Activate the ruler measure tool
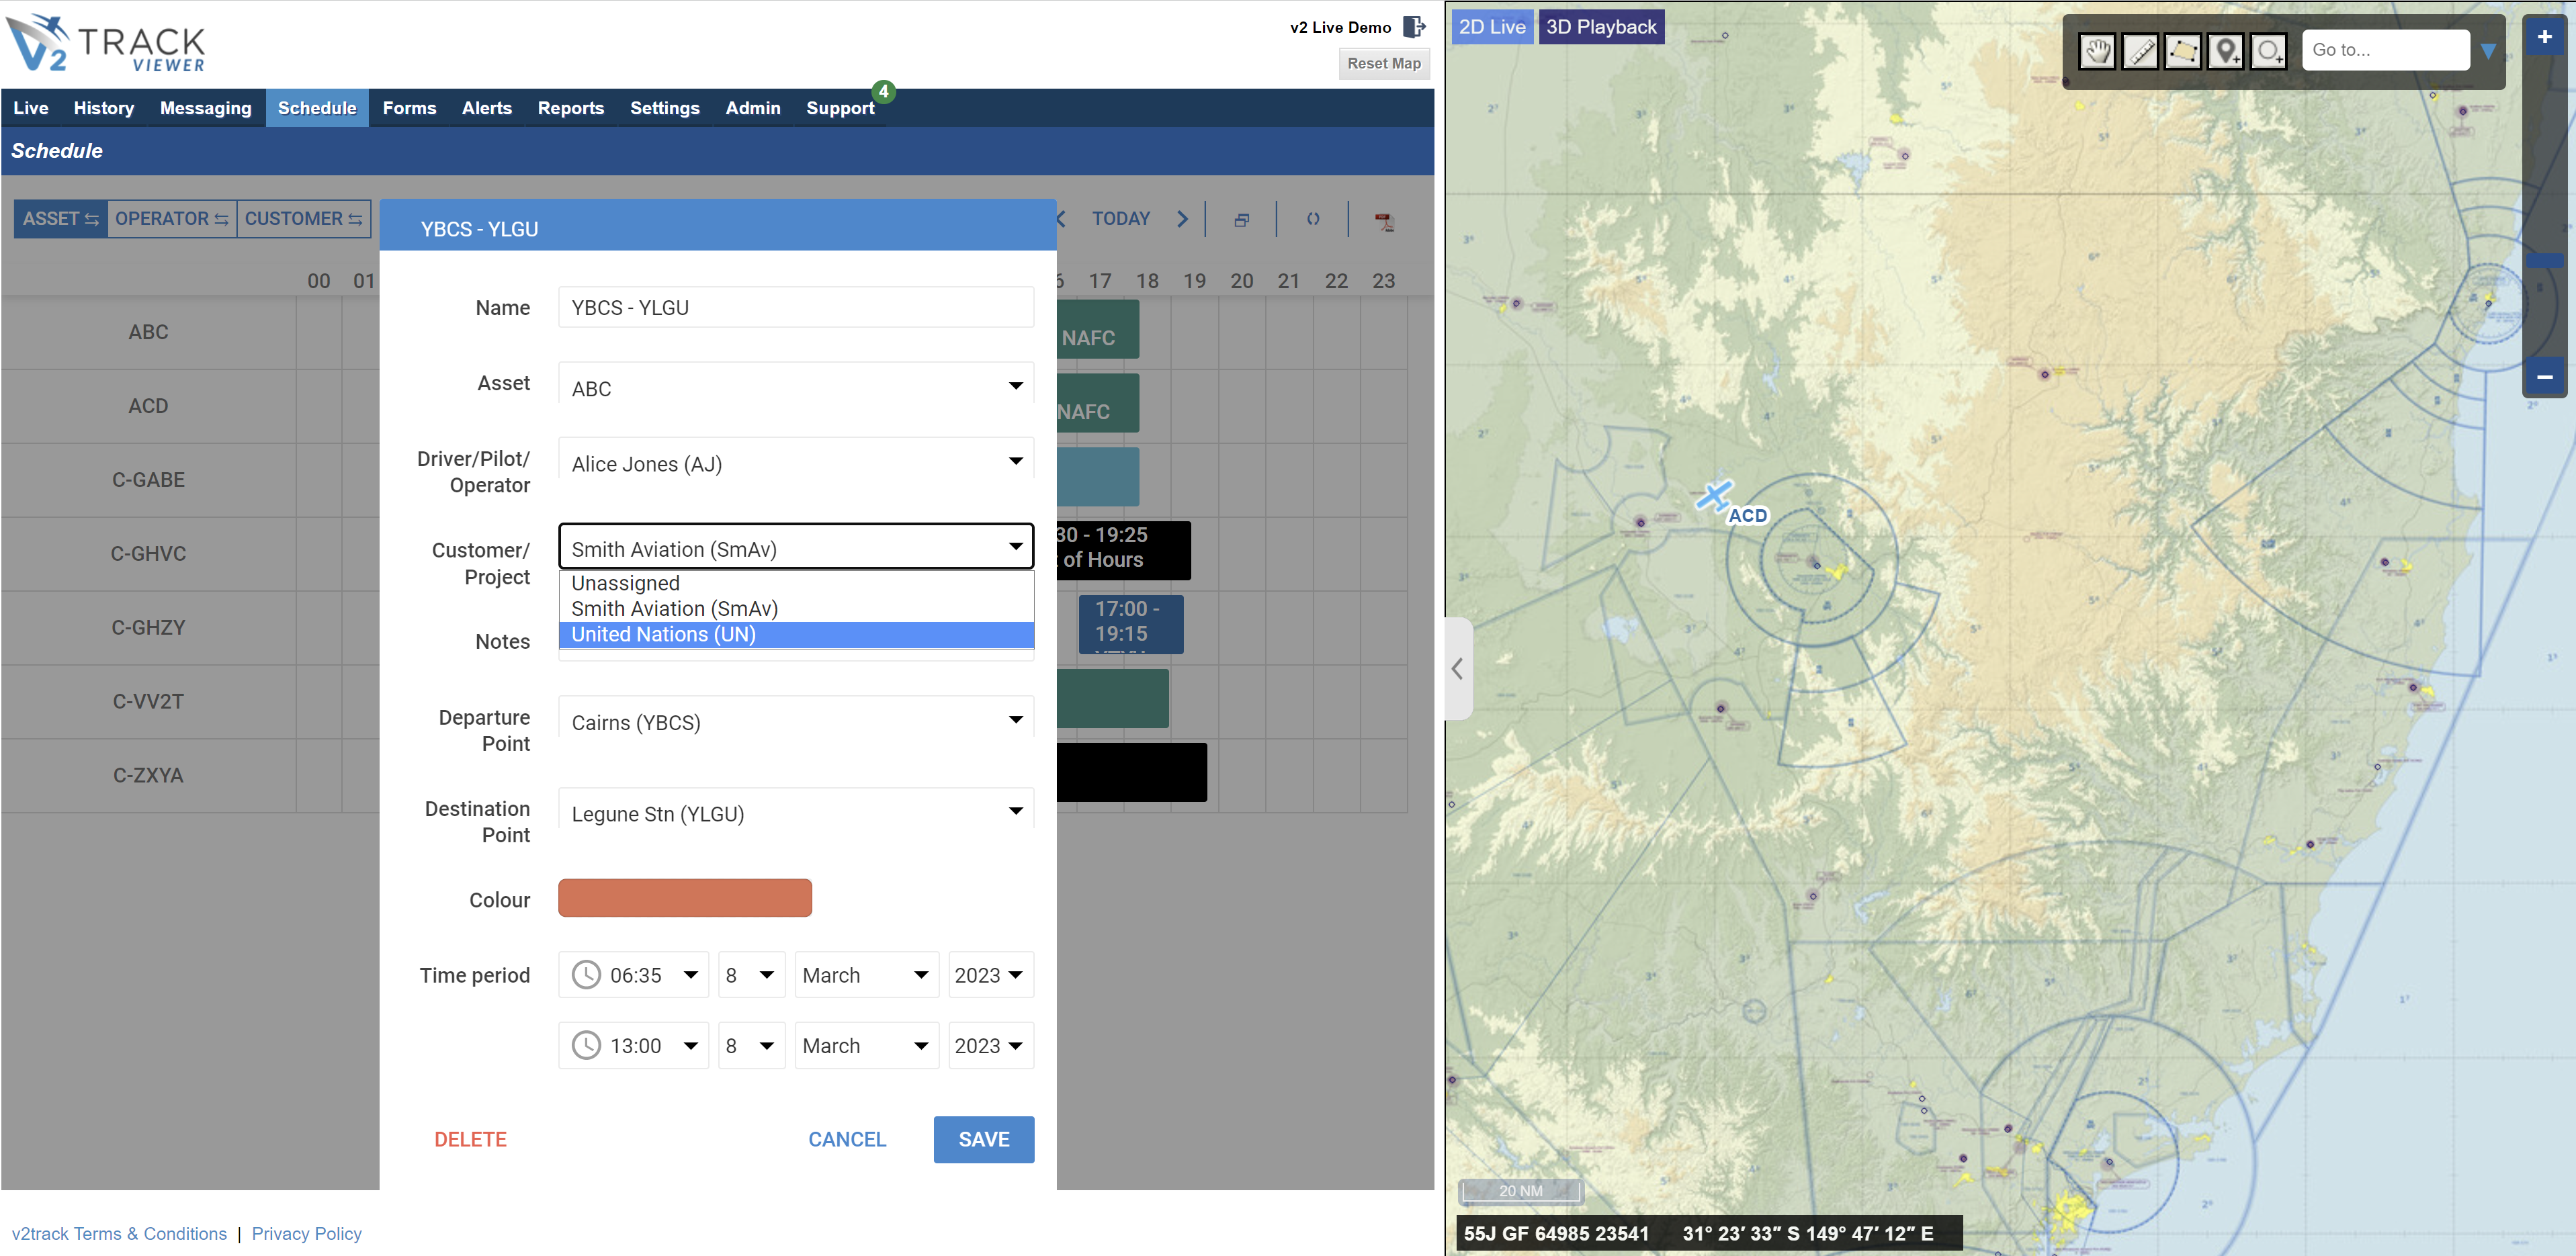 (x=2140, y=50)
